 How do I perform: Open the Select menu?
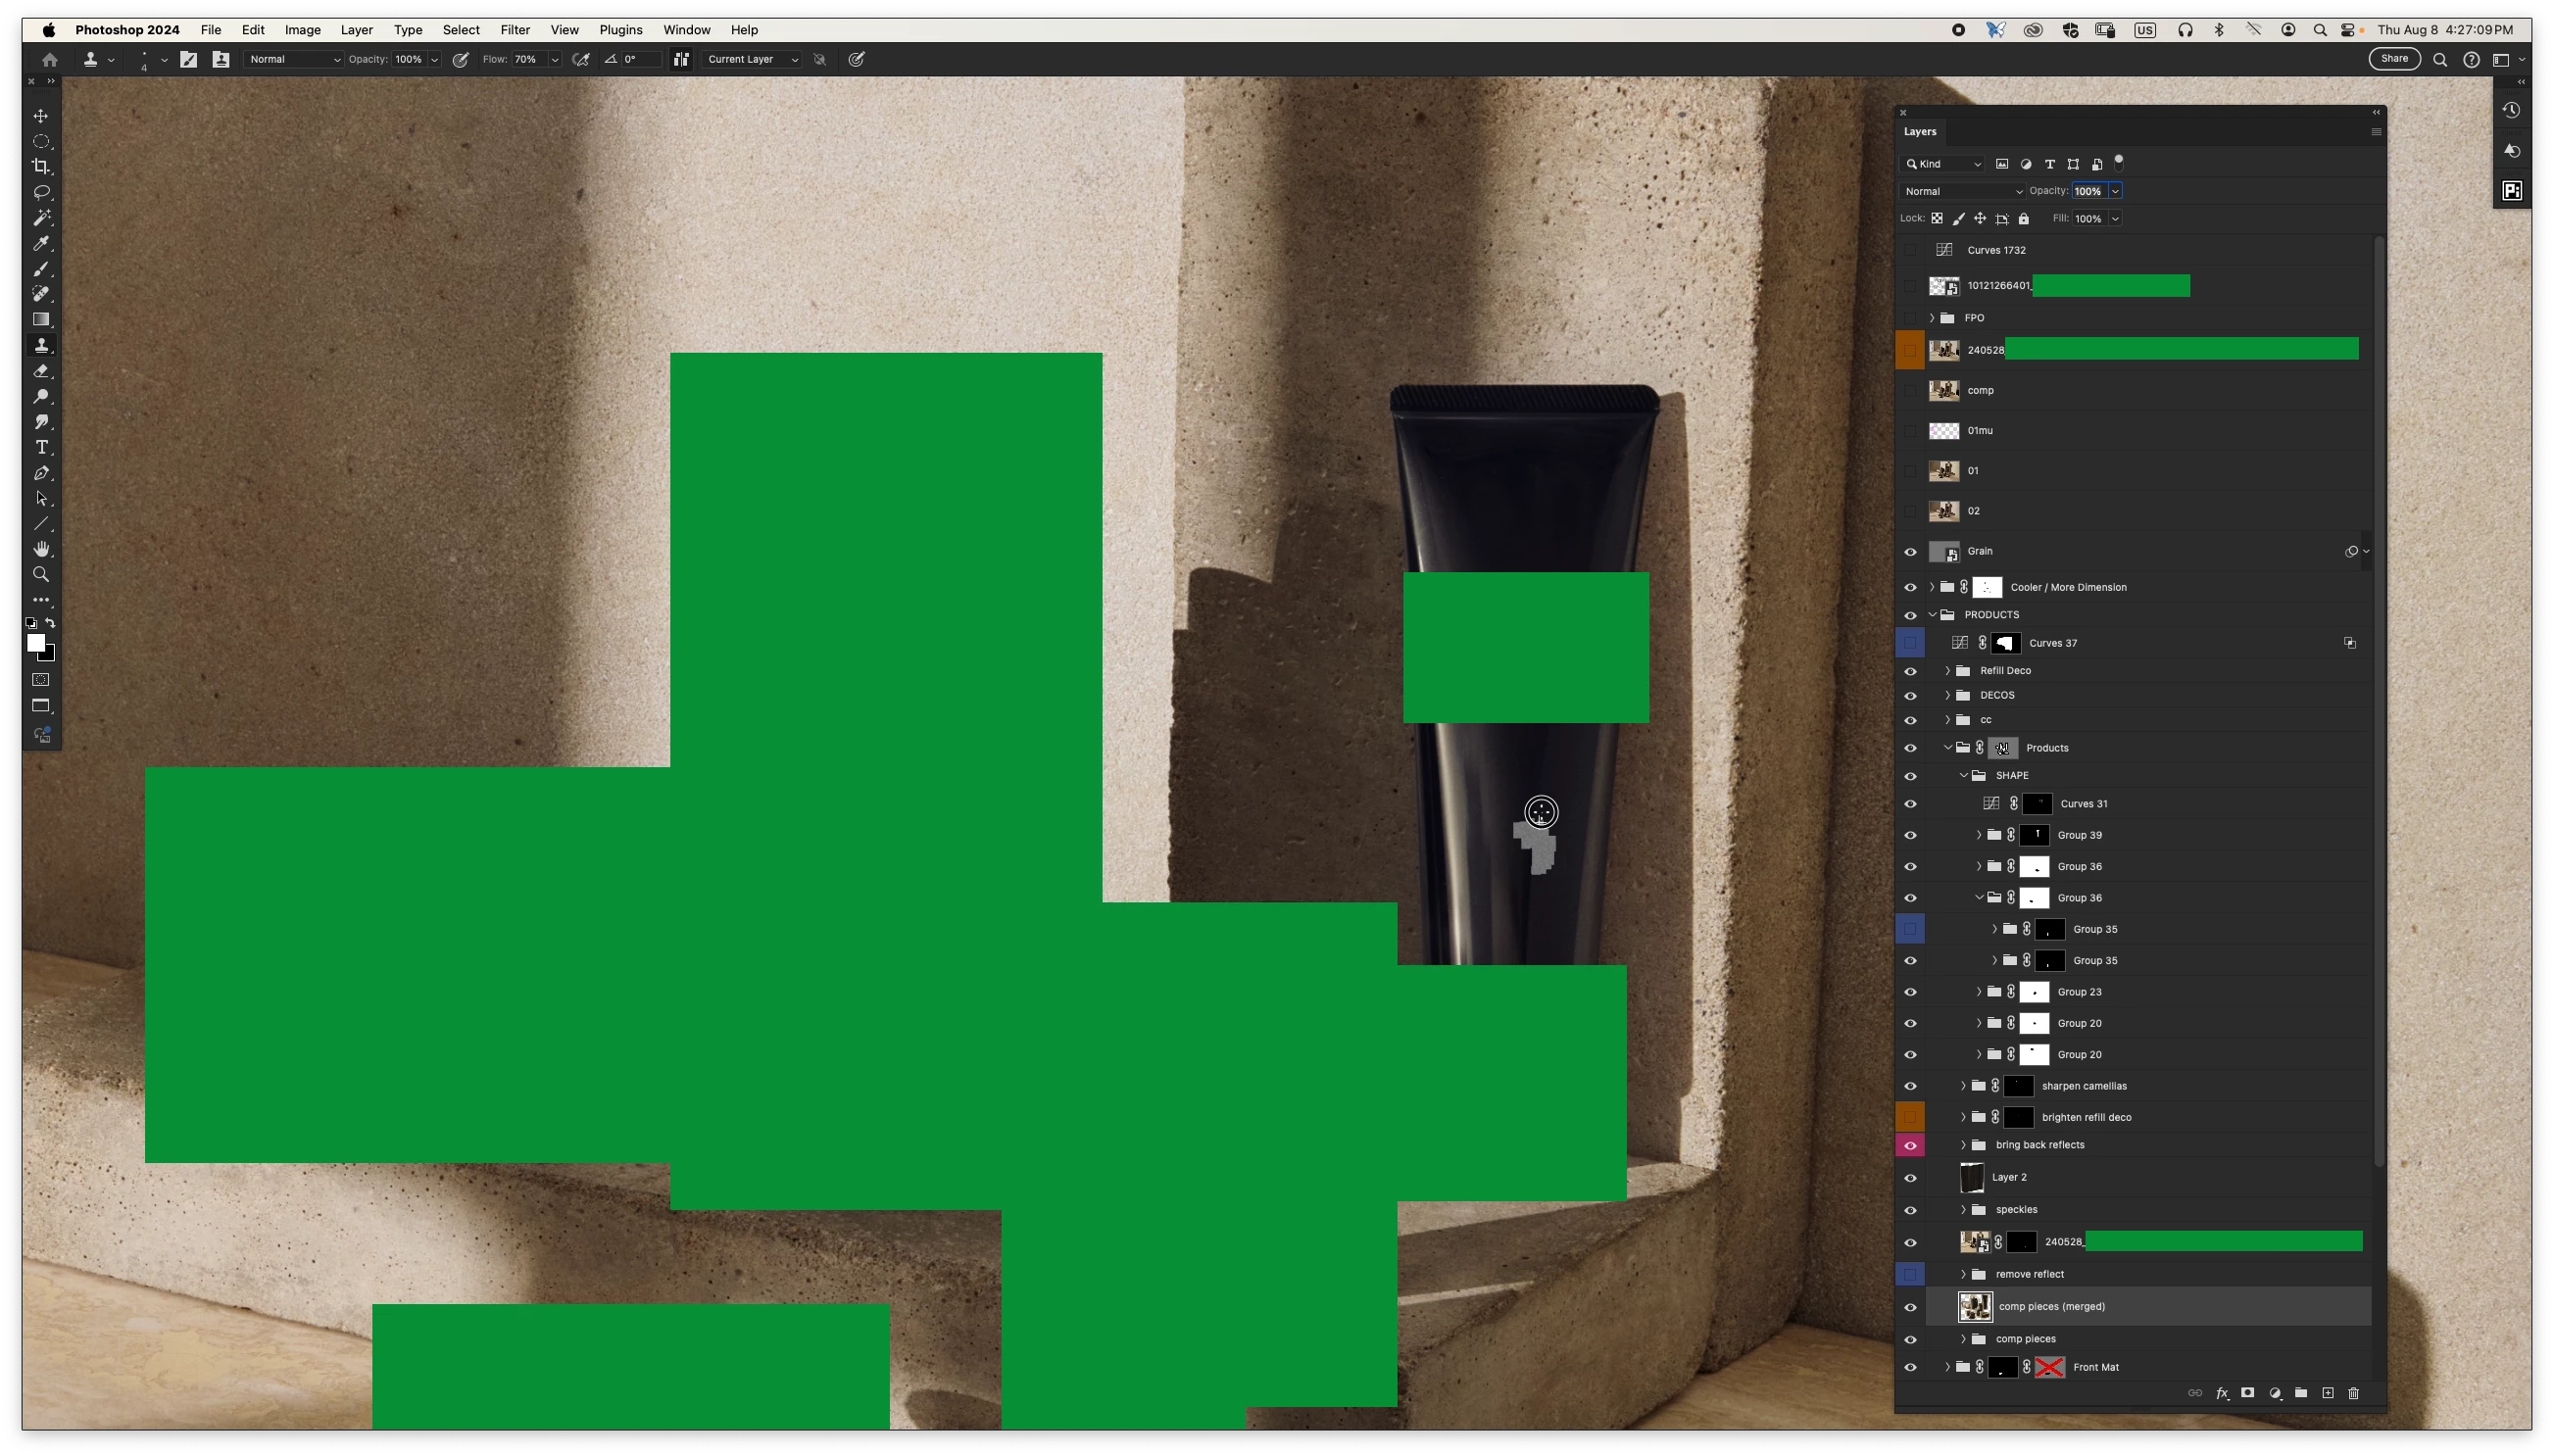[x=461, y=30]
